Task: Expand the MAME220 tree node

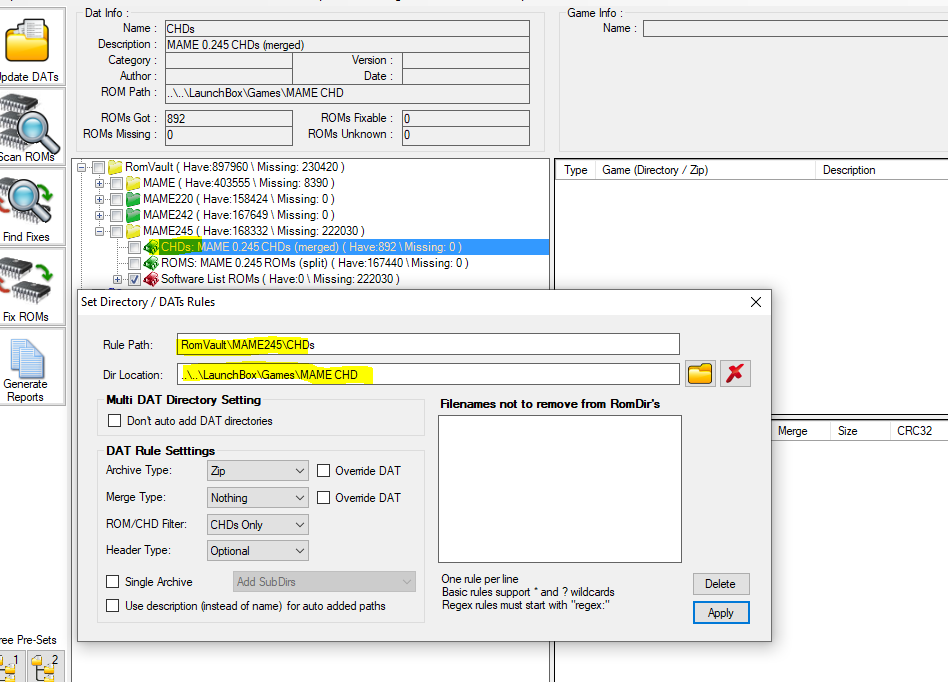Action: [100, 199]
